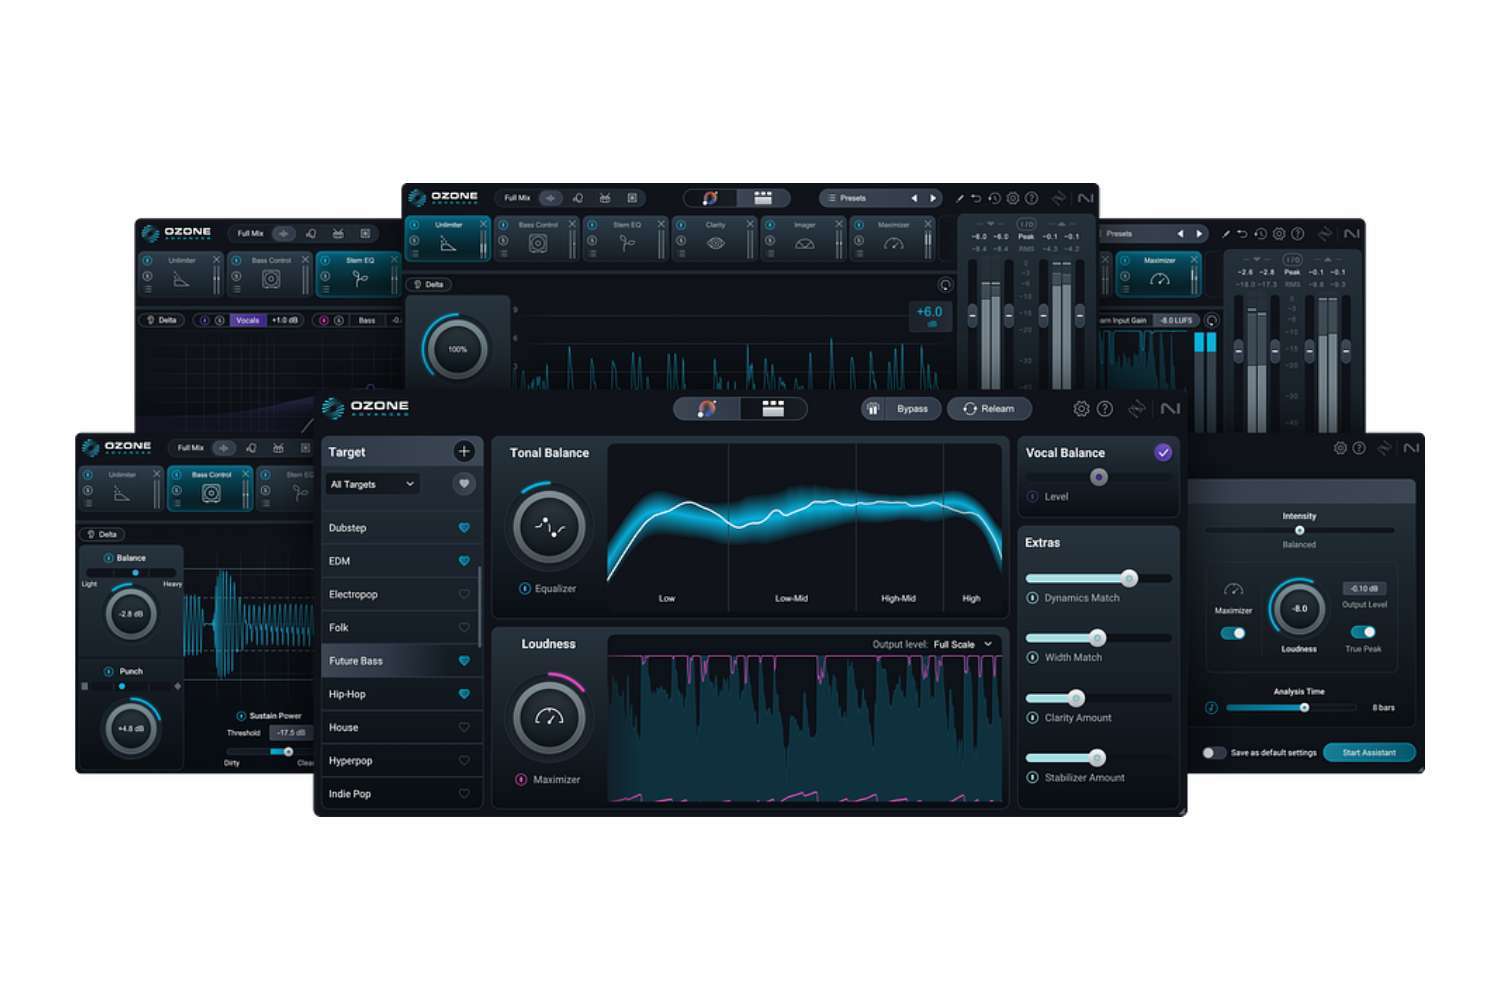Click the Start Assistant button

click(x=1369, y=752)
